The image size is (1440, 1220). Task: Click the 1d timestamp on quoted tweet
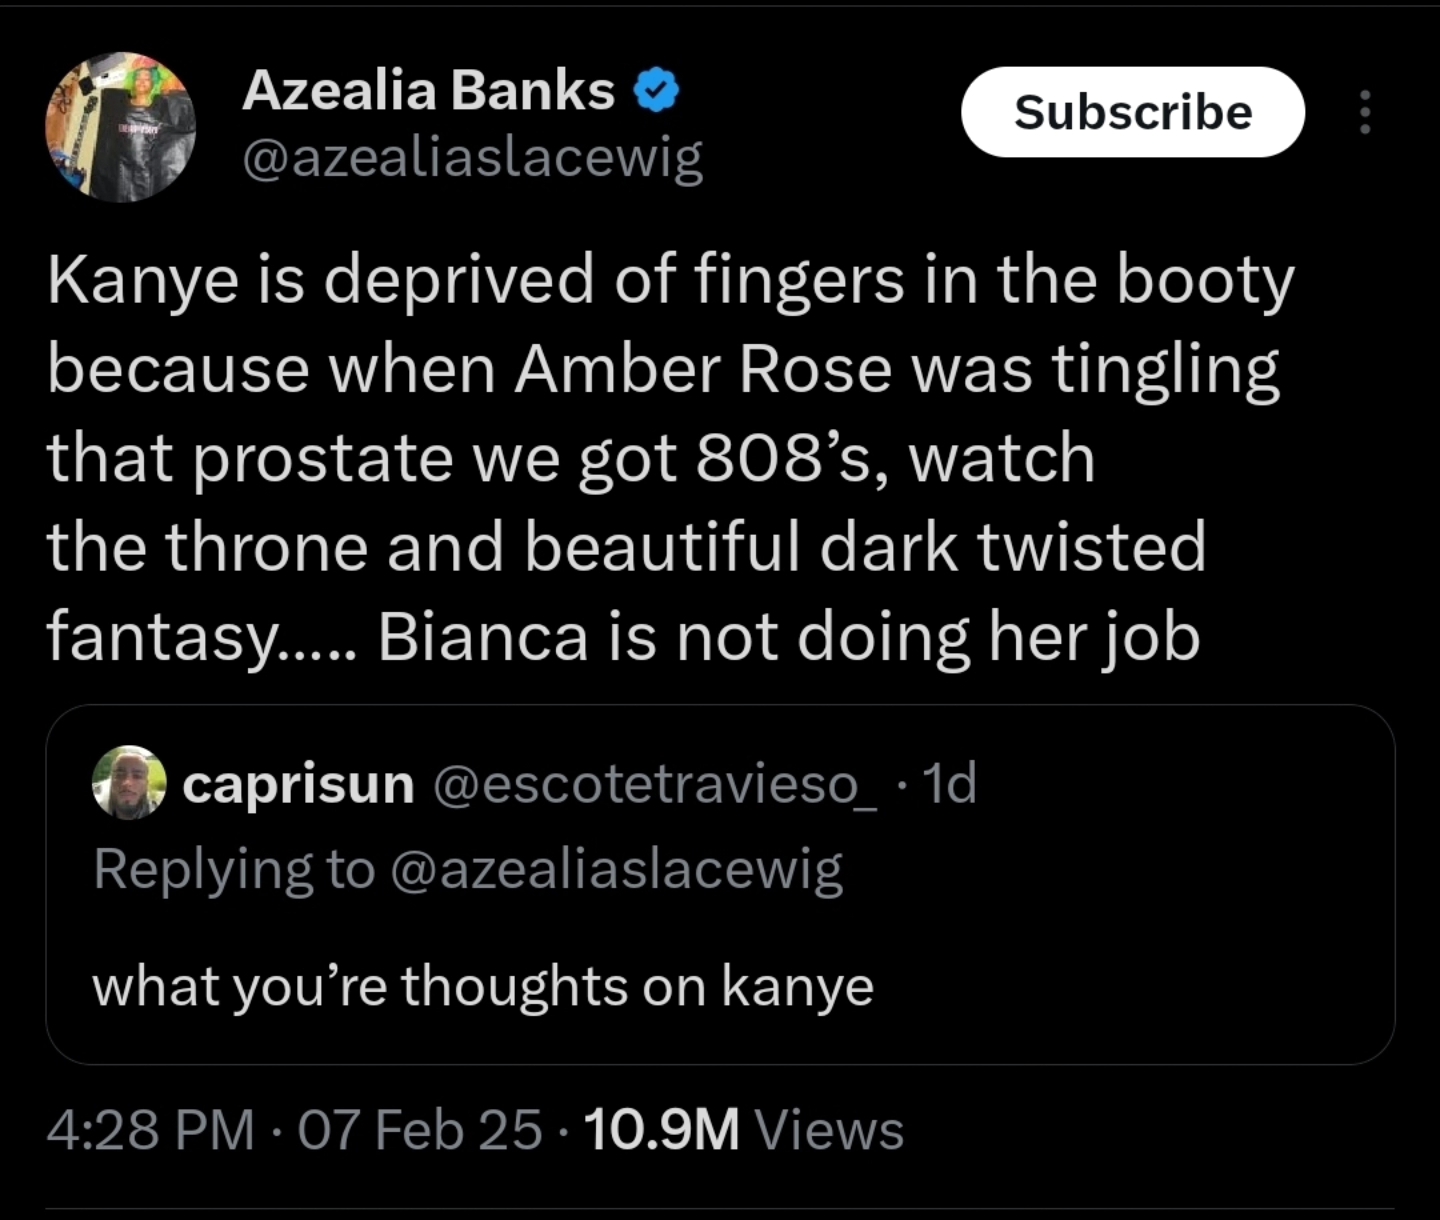949,783
